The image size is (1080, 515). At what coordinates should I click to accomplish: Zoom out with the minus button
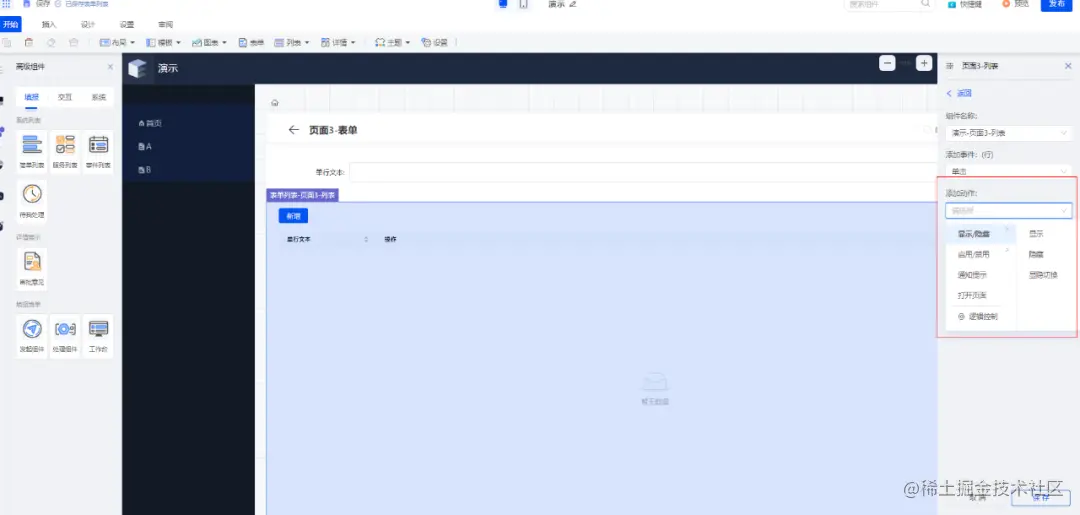tap(887, 63)
